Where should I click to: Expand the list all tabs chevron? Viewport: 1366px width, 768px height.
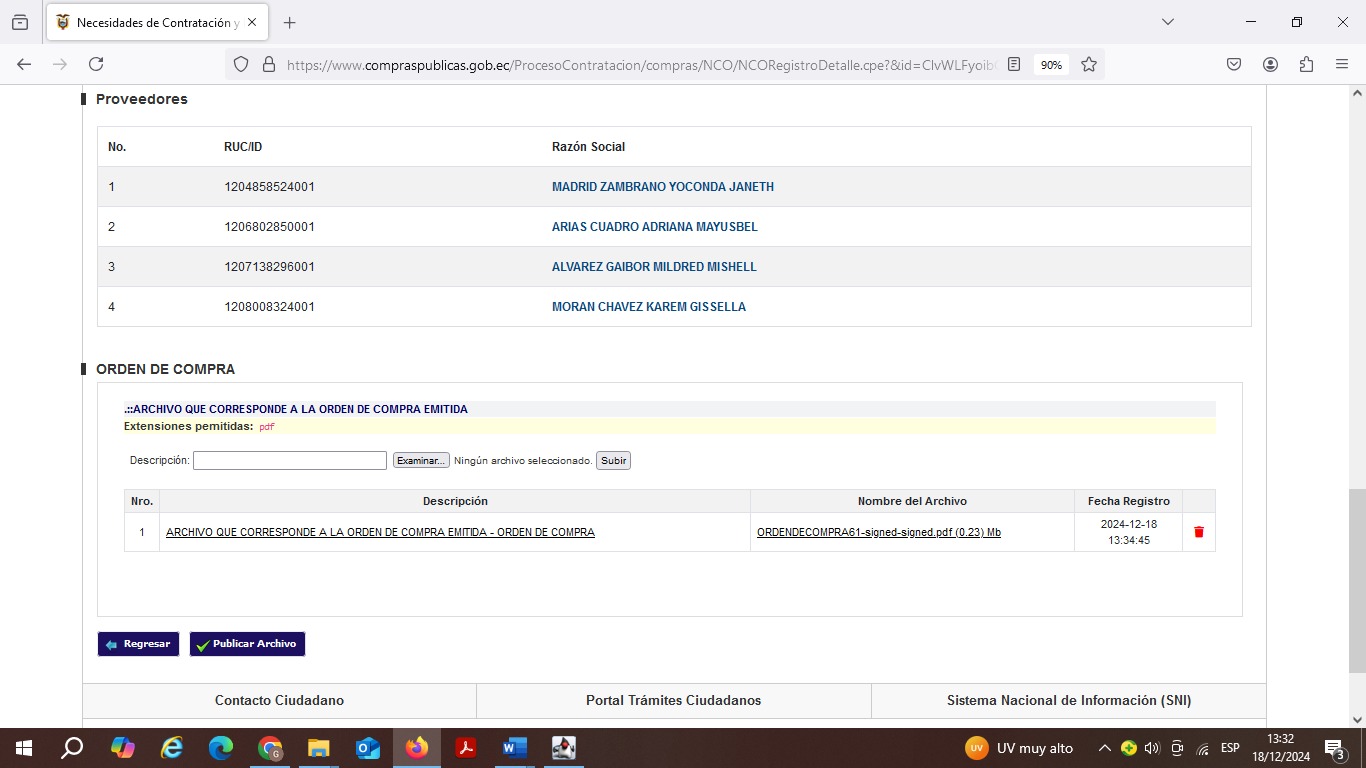1167,22
